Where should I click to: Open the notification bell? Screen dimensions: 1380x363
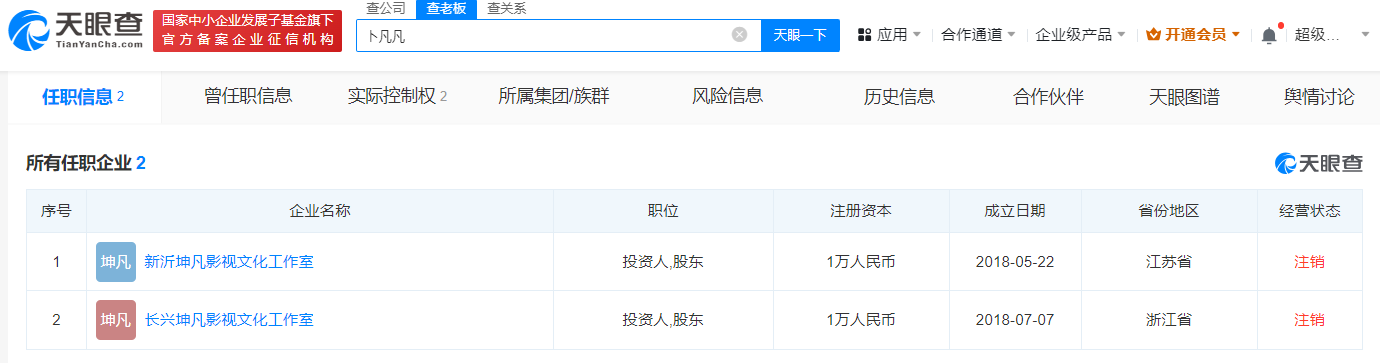[1269, 35]
